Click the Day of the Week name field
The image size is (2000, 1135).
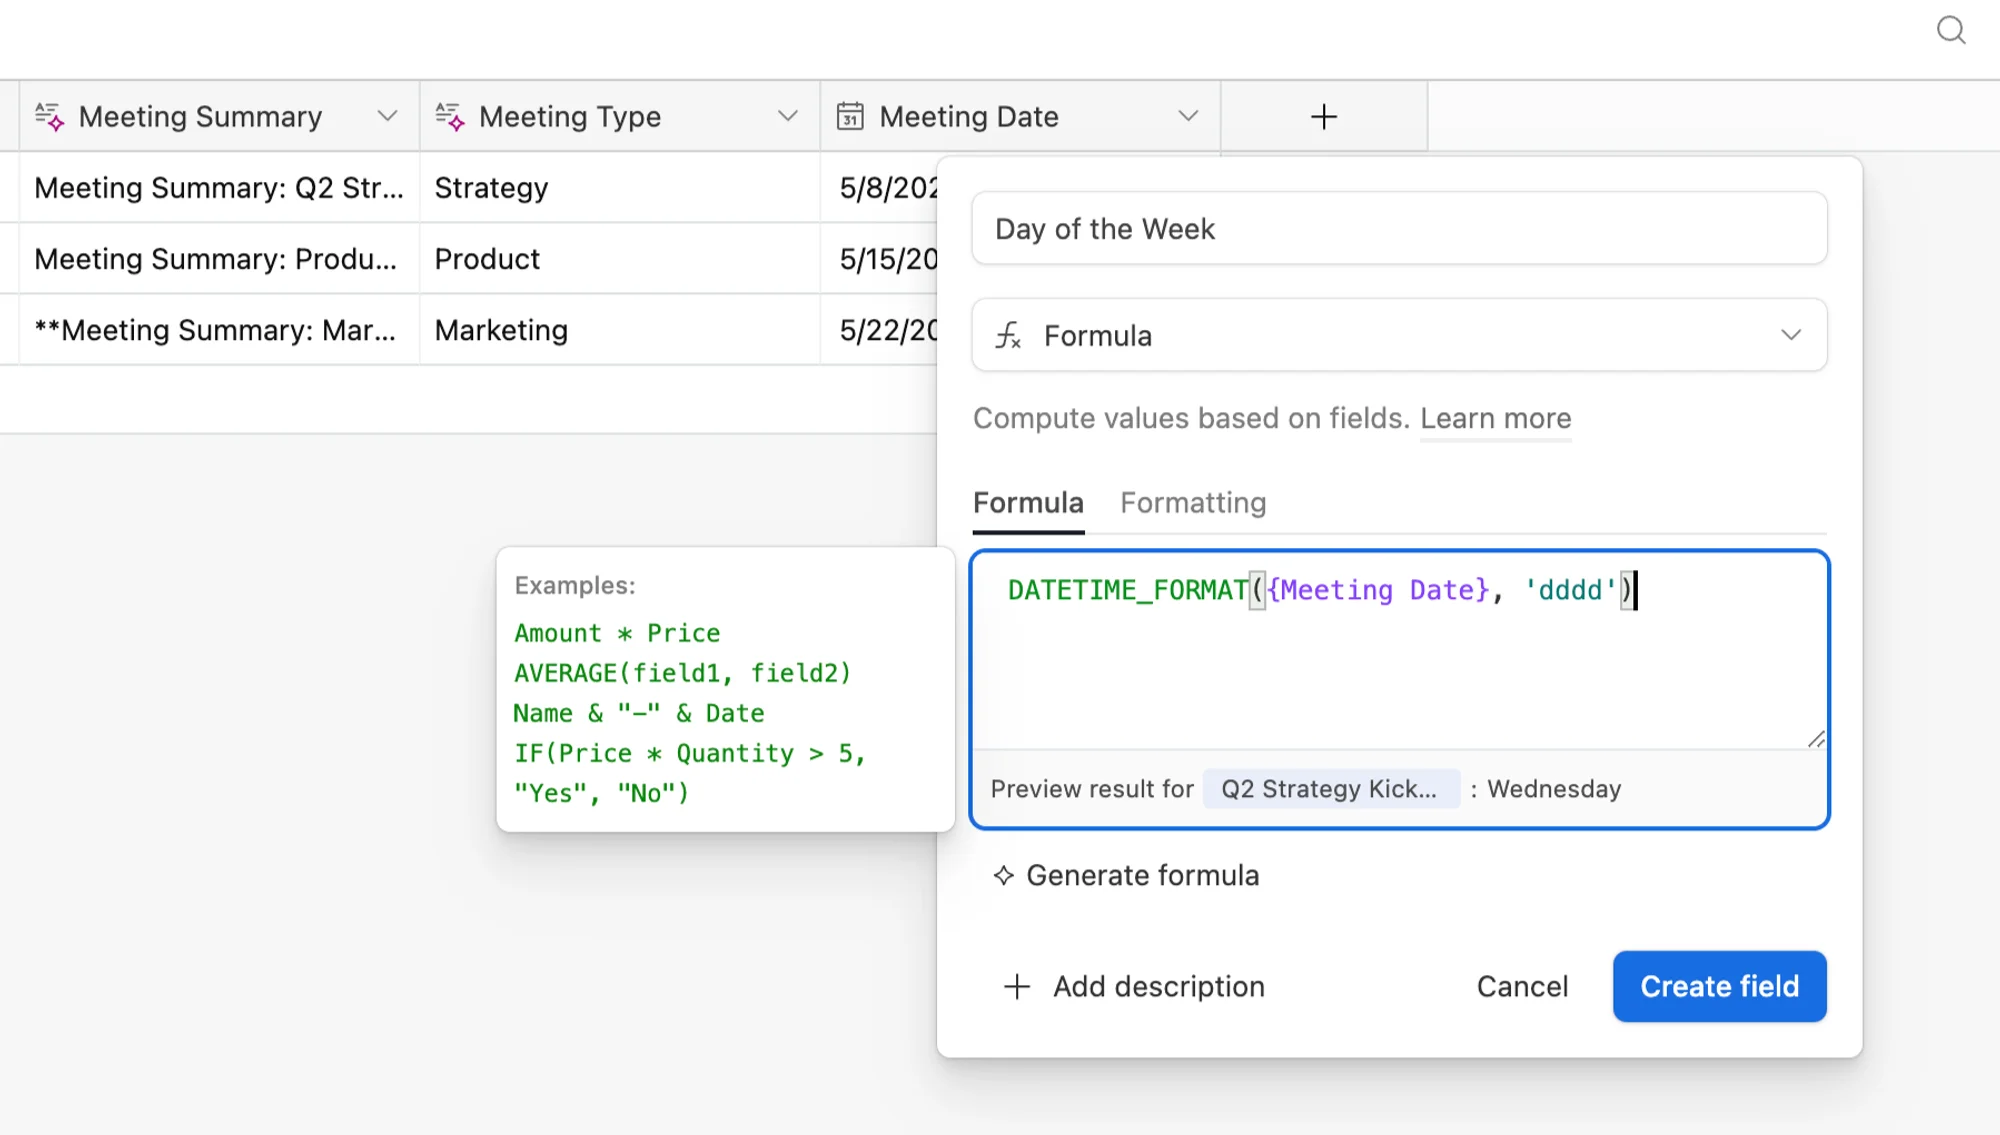tap(1399, 229)
